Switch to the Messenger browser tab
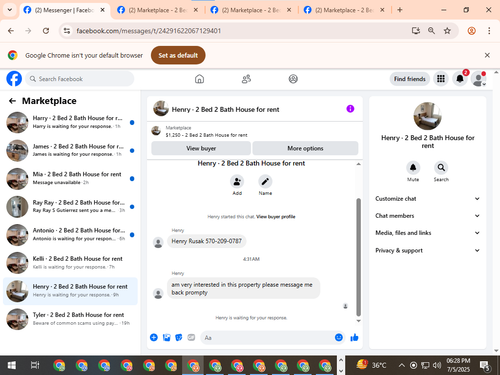The image size is (500, 375). pyautogui.click(x=63, y=10)
